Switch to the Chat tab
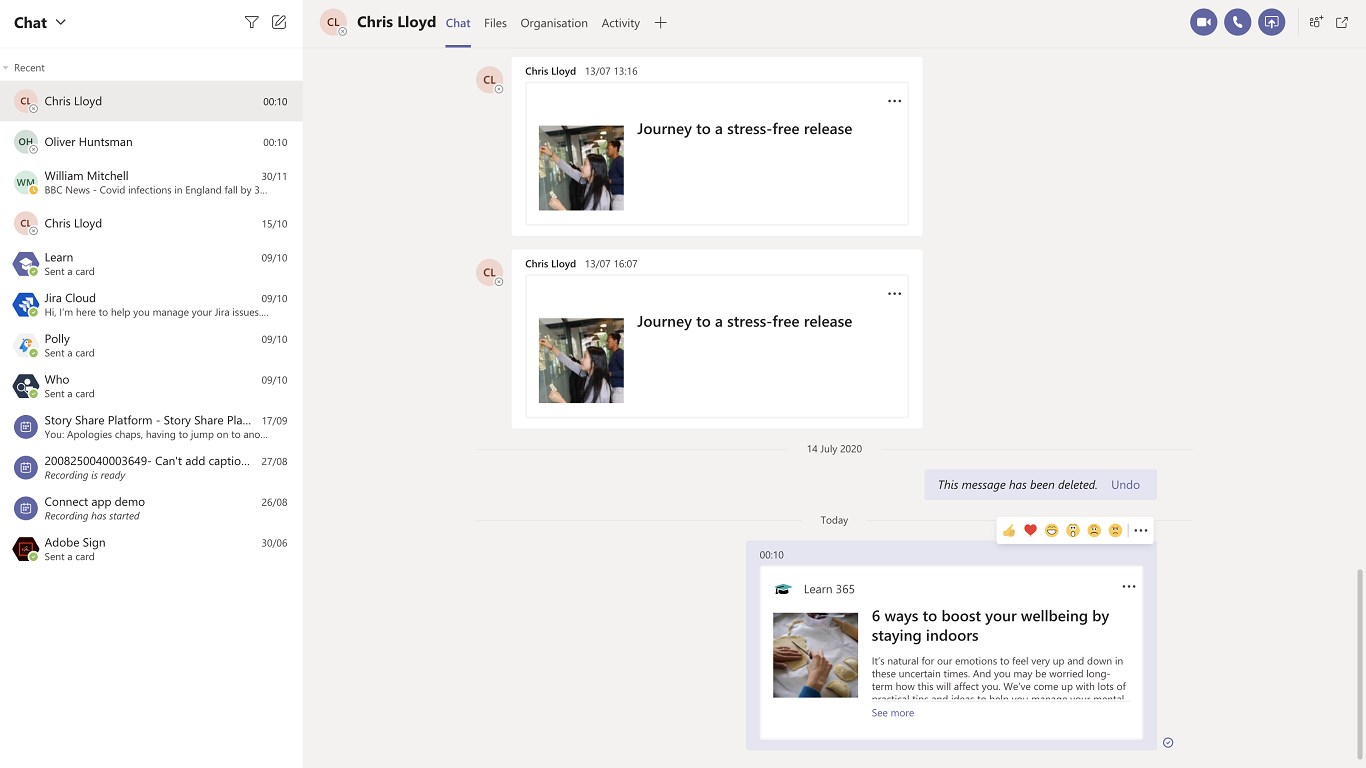 458,23
